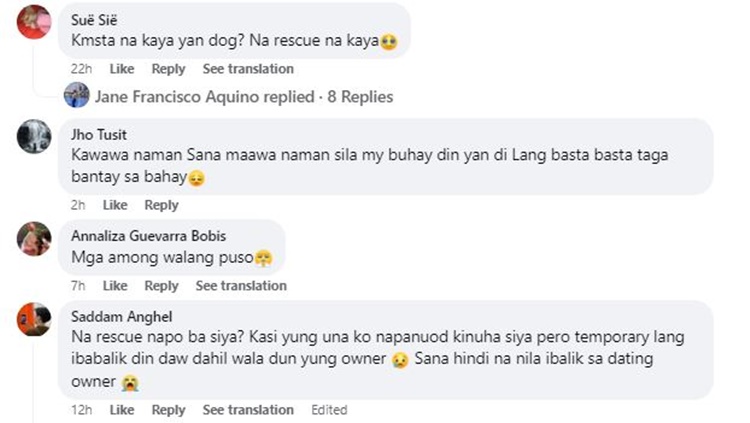
Task: Reply to Jho Tusit's comment
Action: click(161, 205)
